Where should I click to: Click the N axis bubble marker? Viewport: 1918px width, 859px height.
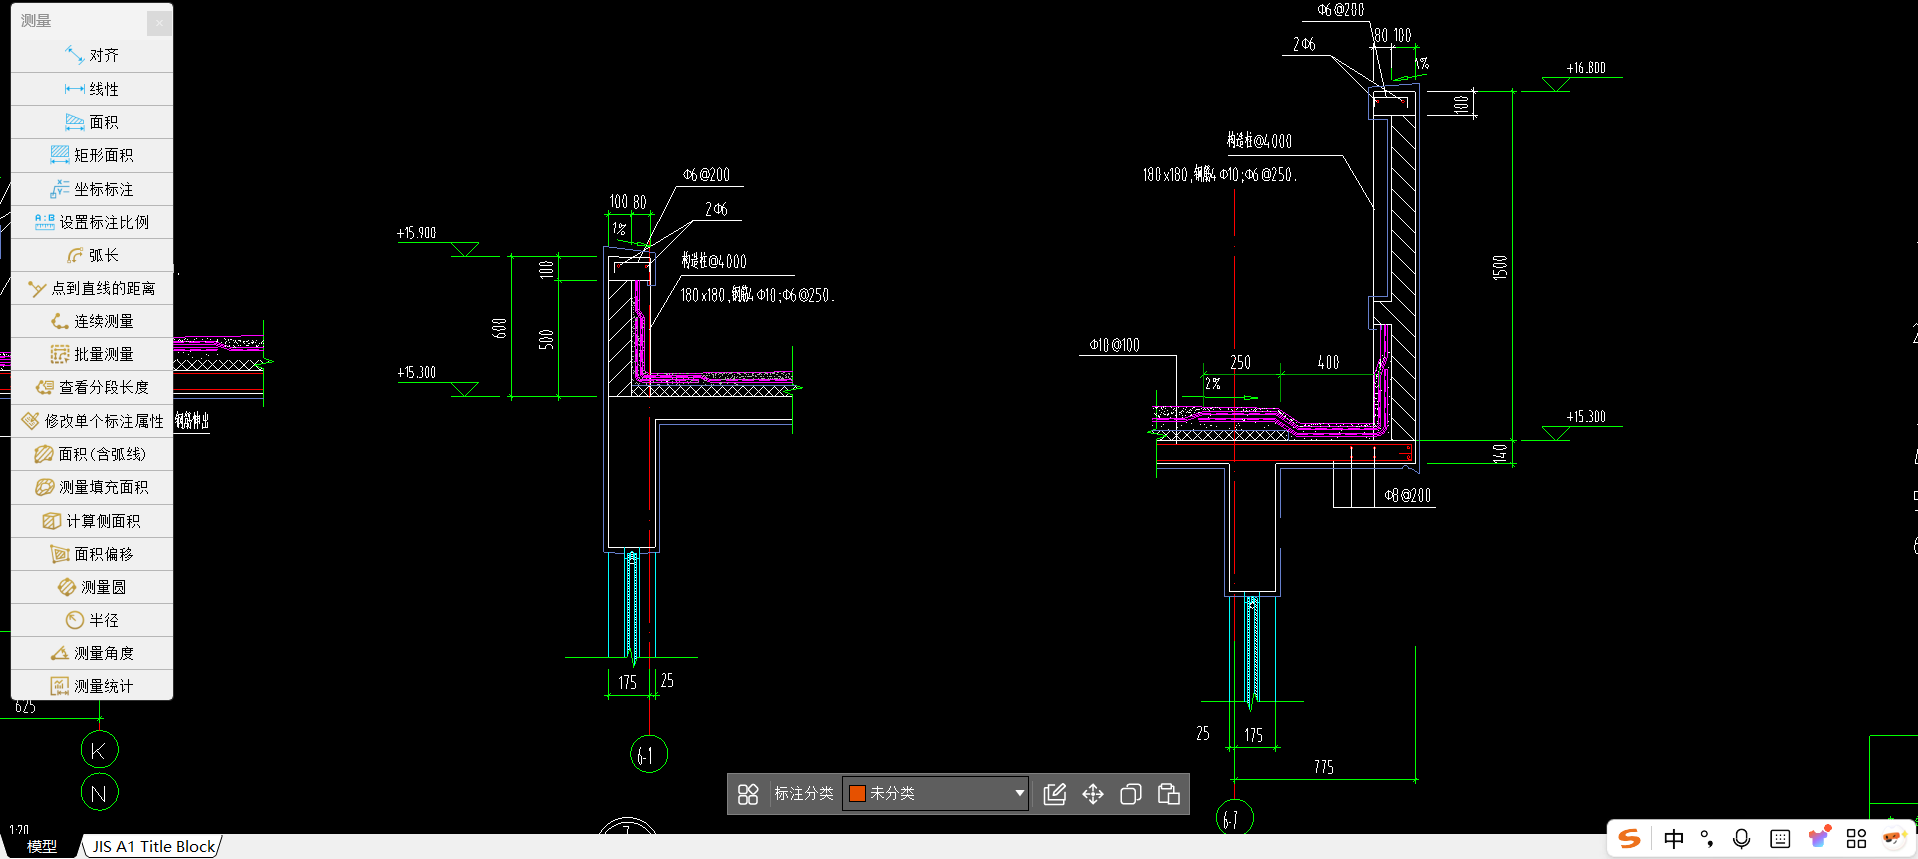[x=99, y=793]
